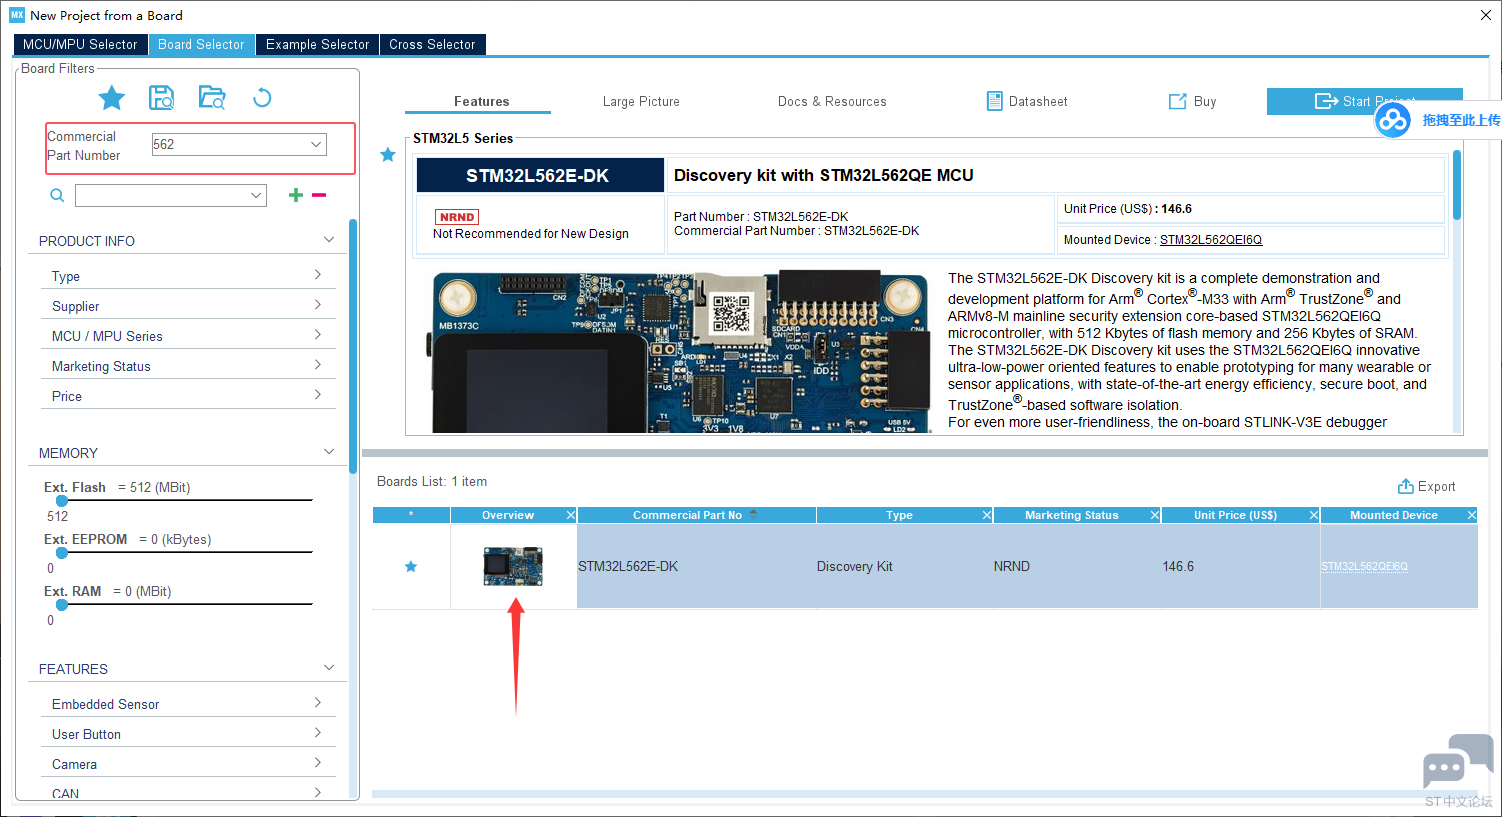Open the Large Picture tab

(641, 101)
